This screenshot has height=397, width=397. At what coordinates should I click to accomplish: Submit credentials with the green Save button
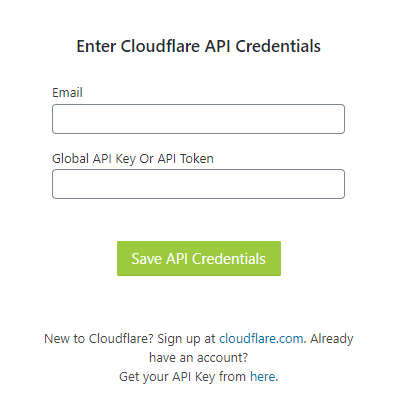tap(199, 259)
